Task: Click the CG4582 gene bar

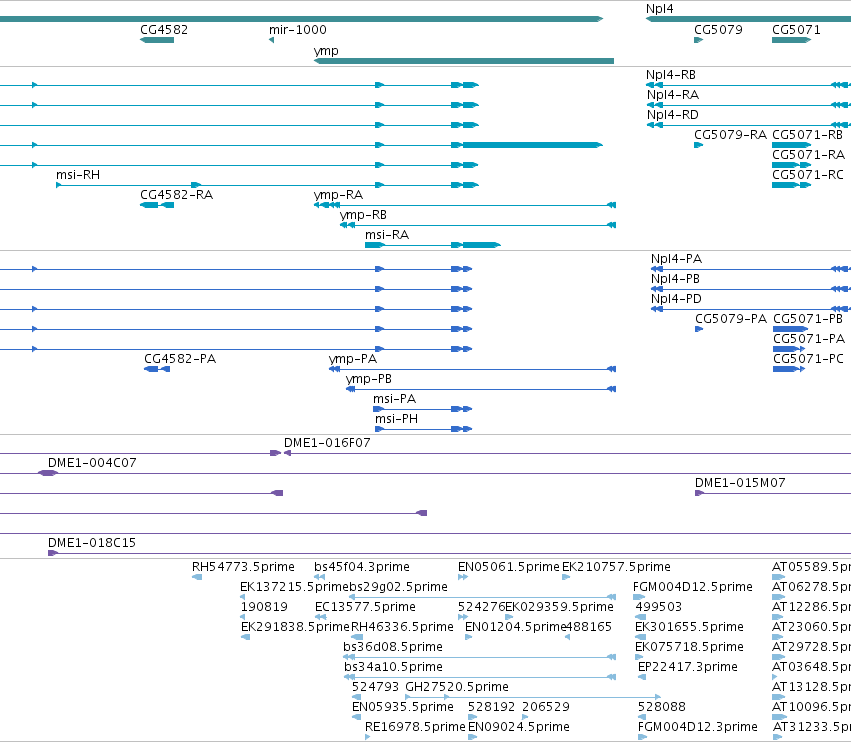Action: click(157, 40)
